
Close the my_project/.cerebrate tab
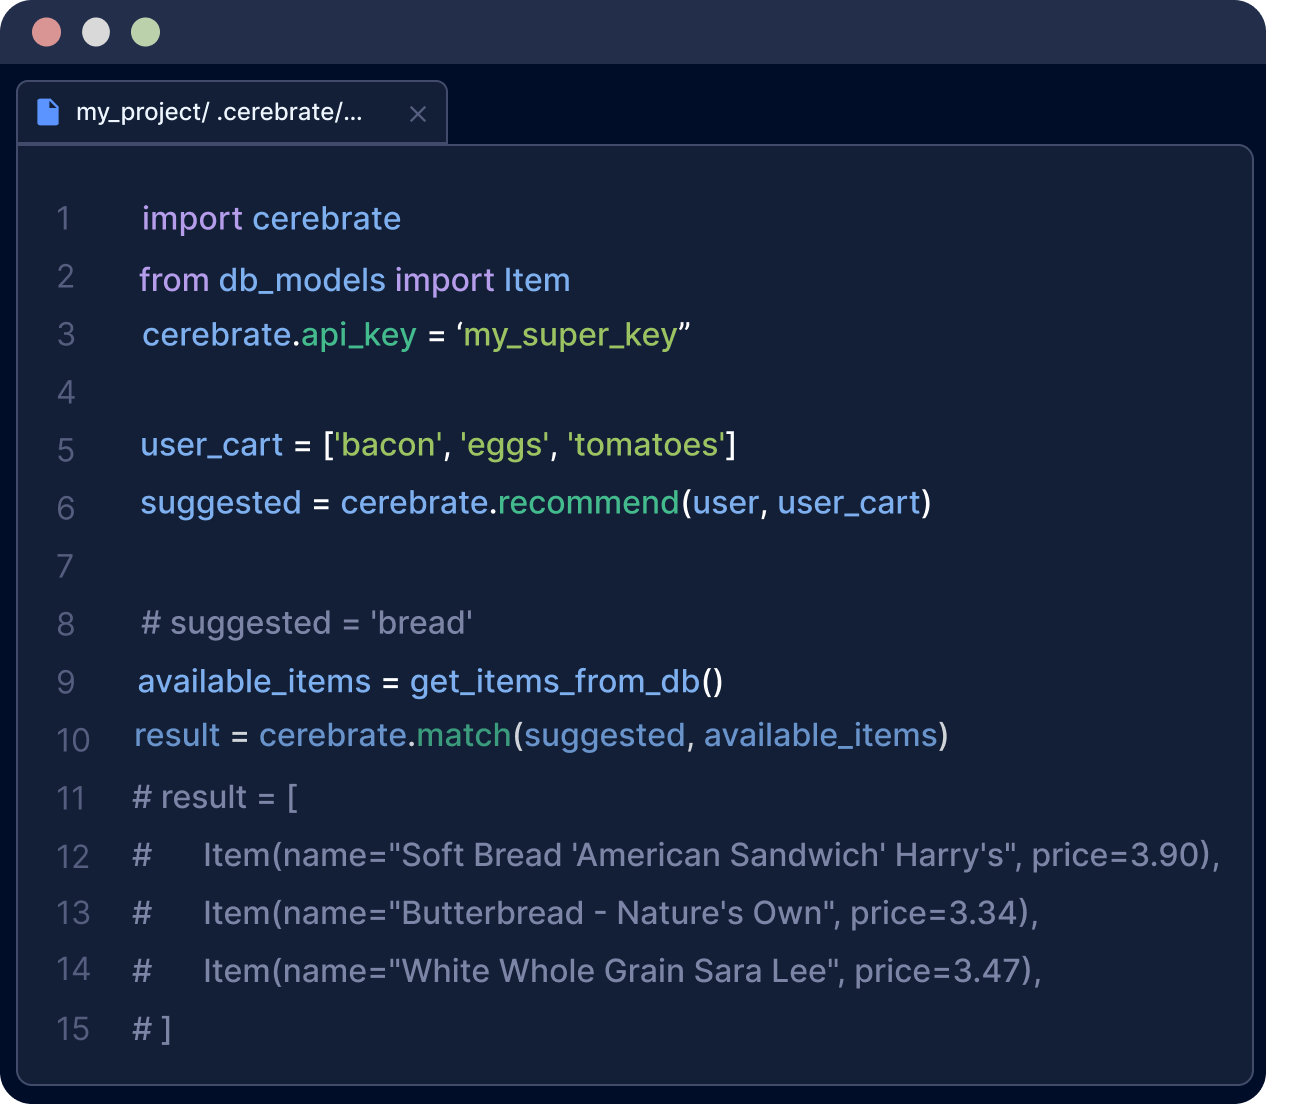[x=418, y=114]
